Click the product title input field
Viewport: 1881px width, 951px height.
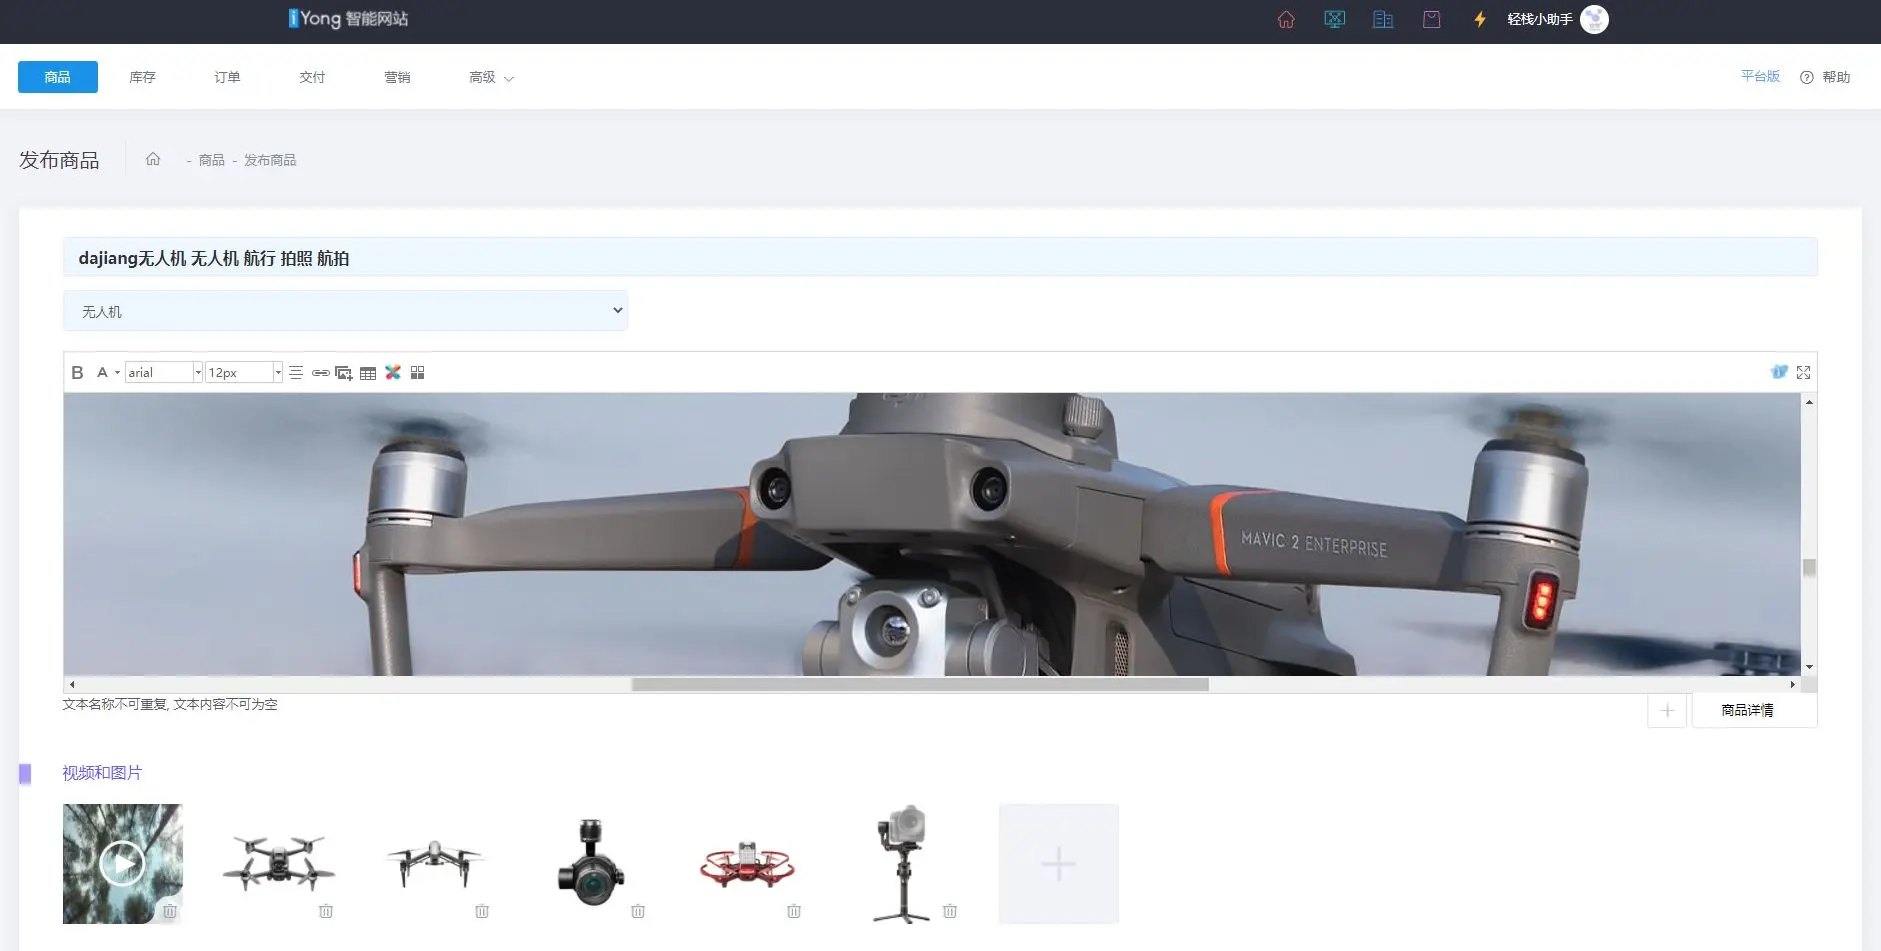tap(939, 258)
